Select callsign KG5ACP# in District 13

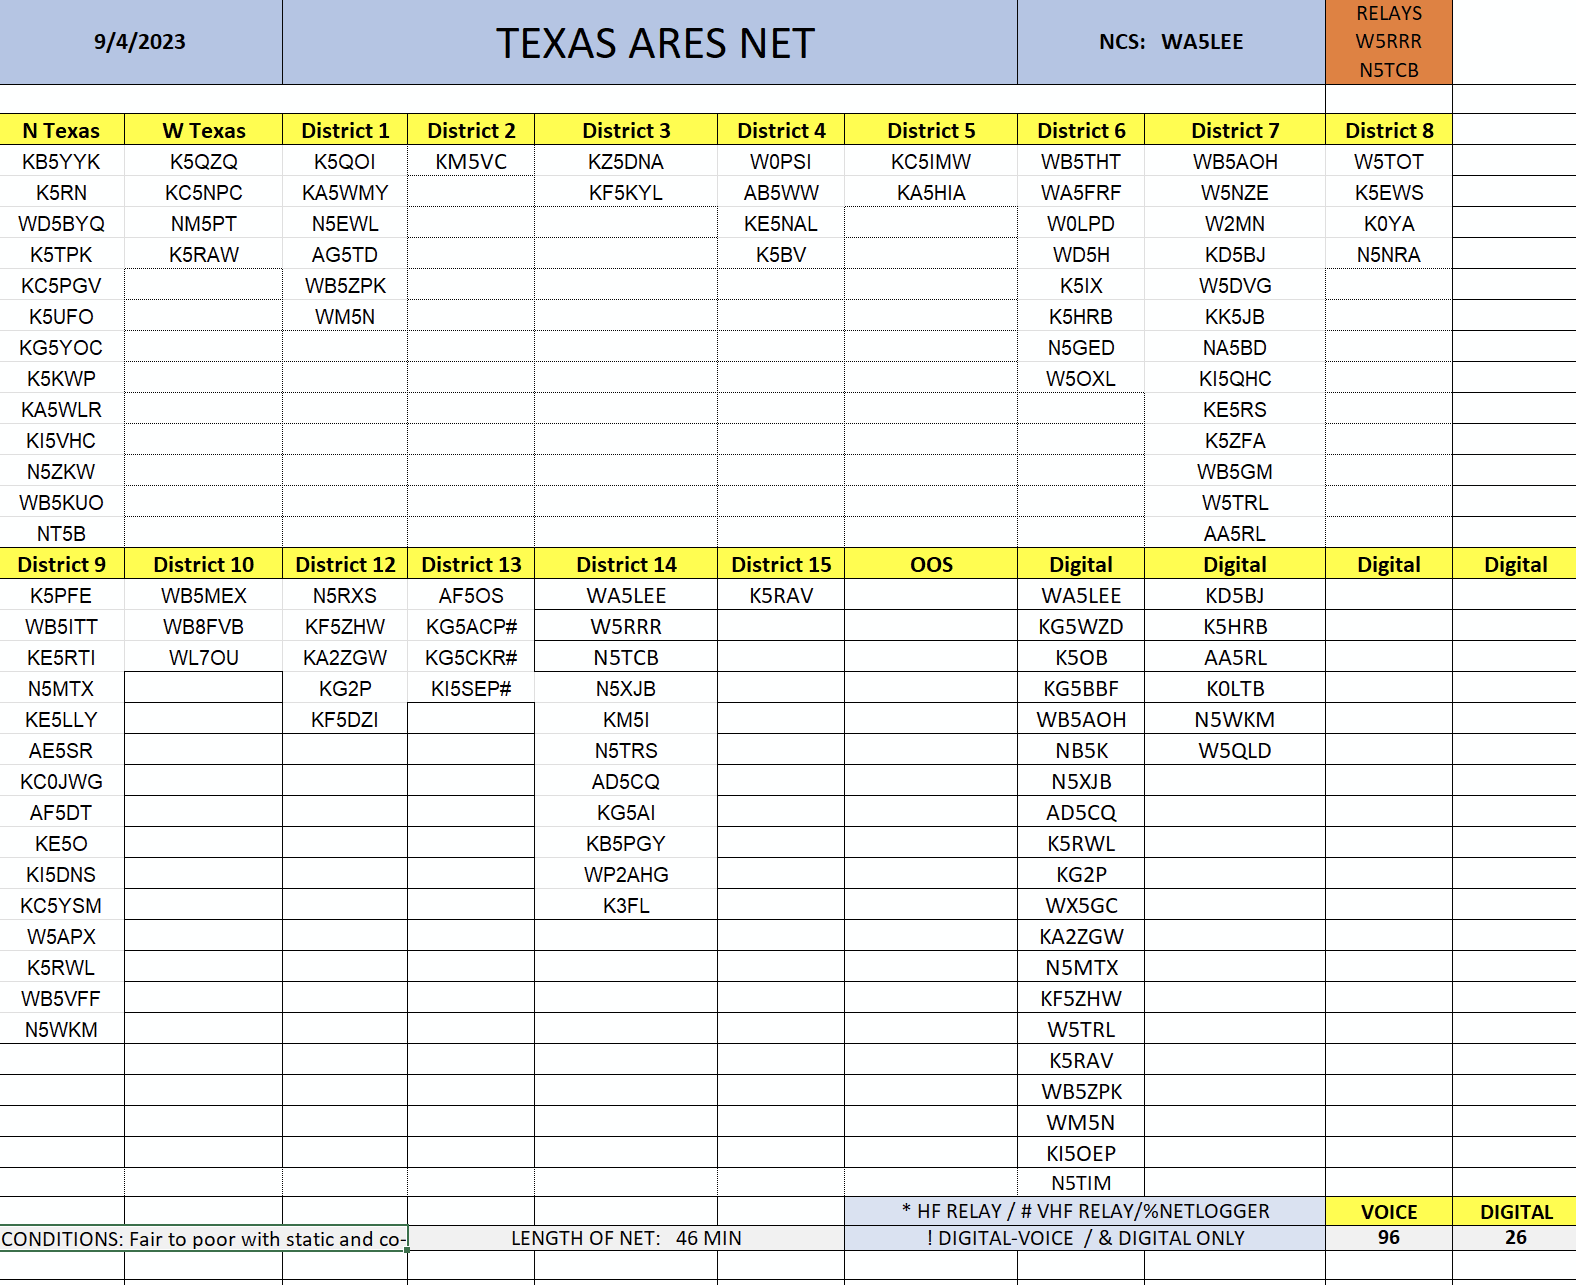click(x=471, y=626)
